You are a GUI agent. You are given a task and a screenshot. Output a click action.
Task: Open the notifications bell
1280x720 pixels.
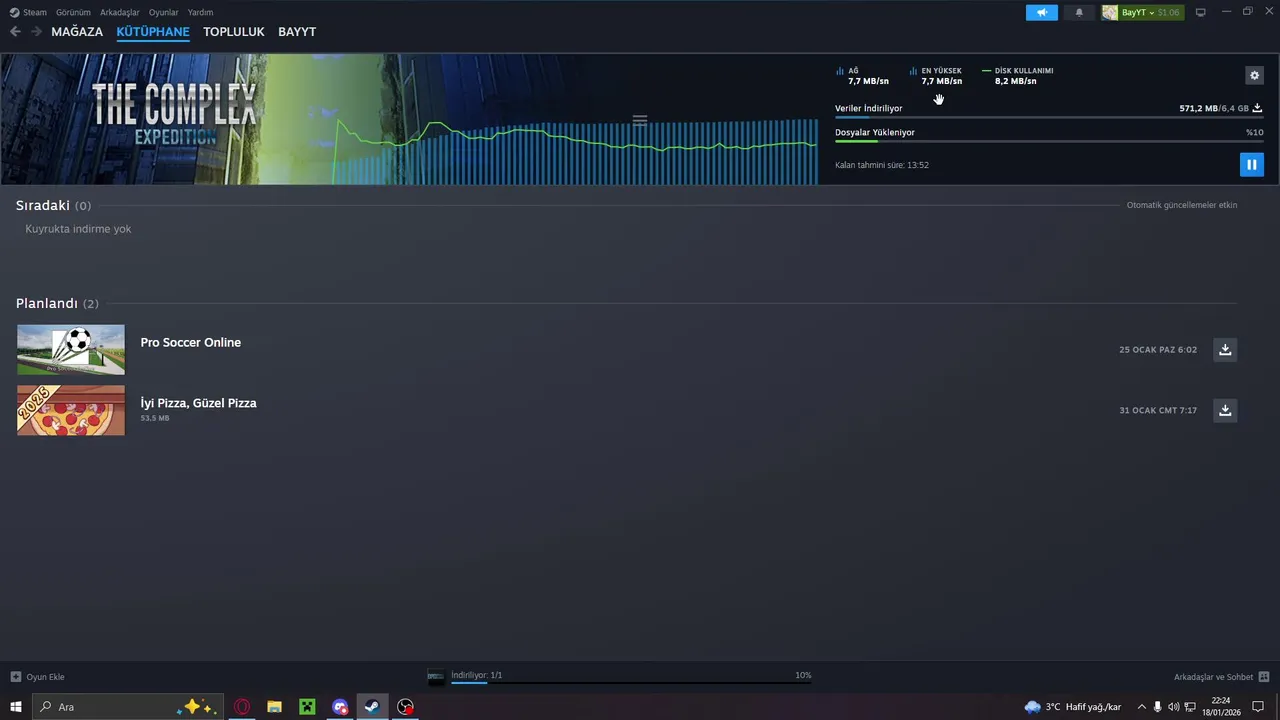(1079, 12)
